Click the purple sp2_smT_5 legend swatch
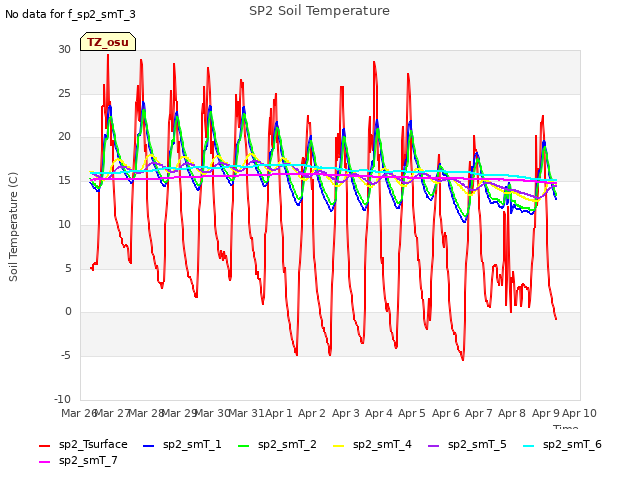The width and height of the screenshot is (640, 480). (x=433, y=446)
